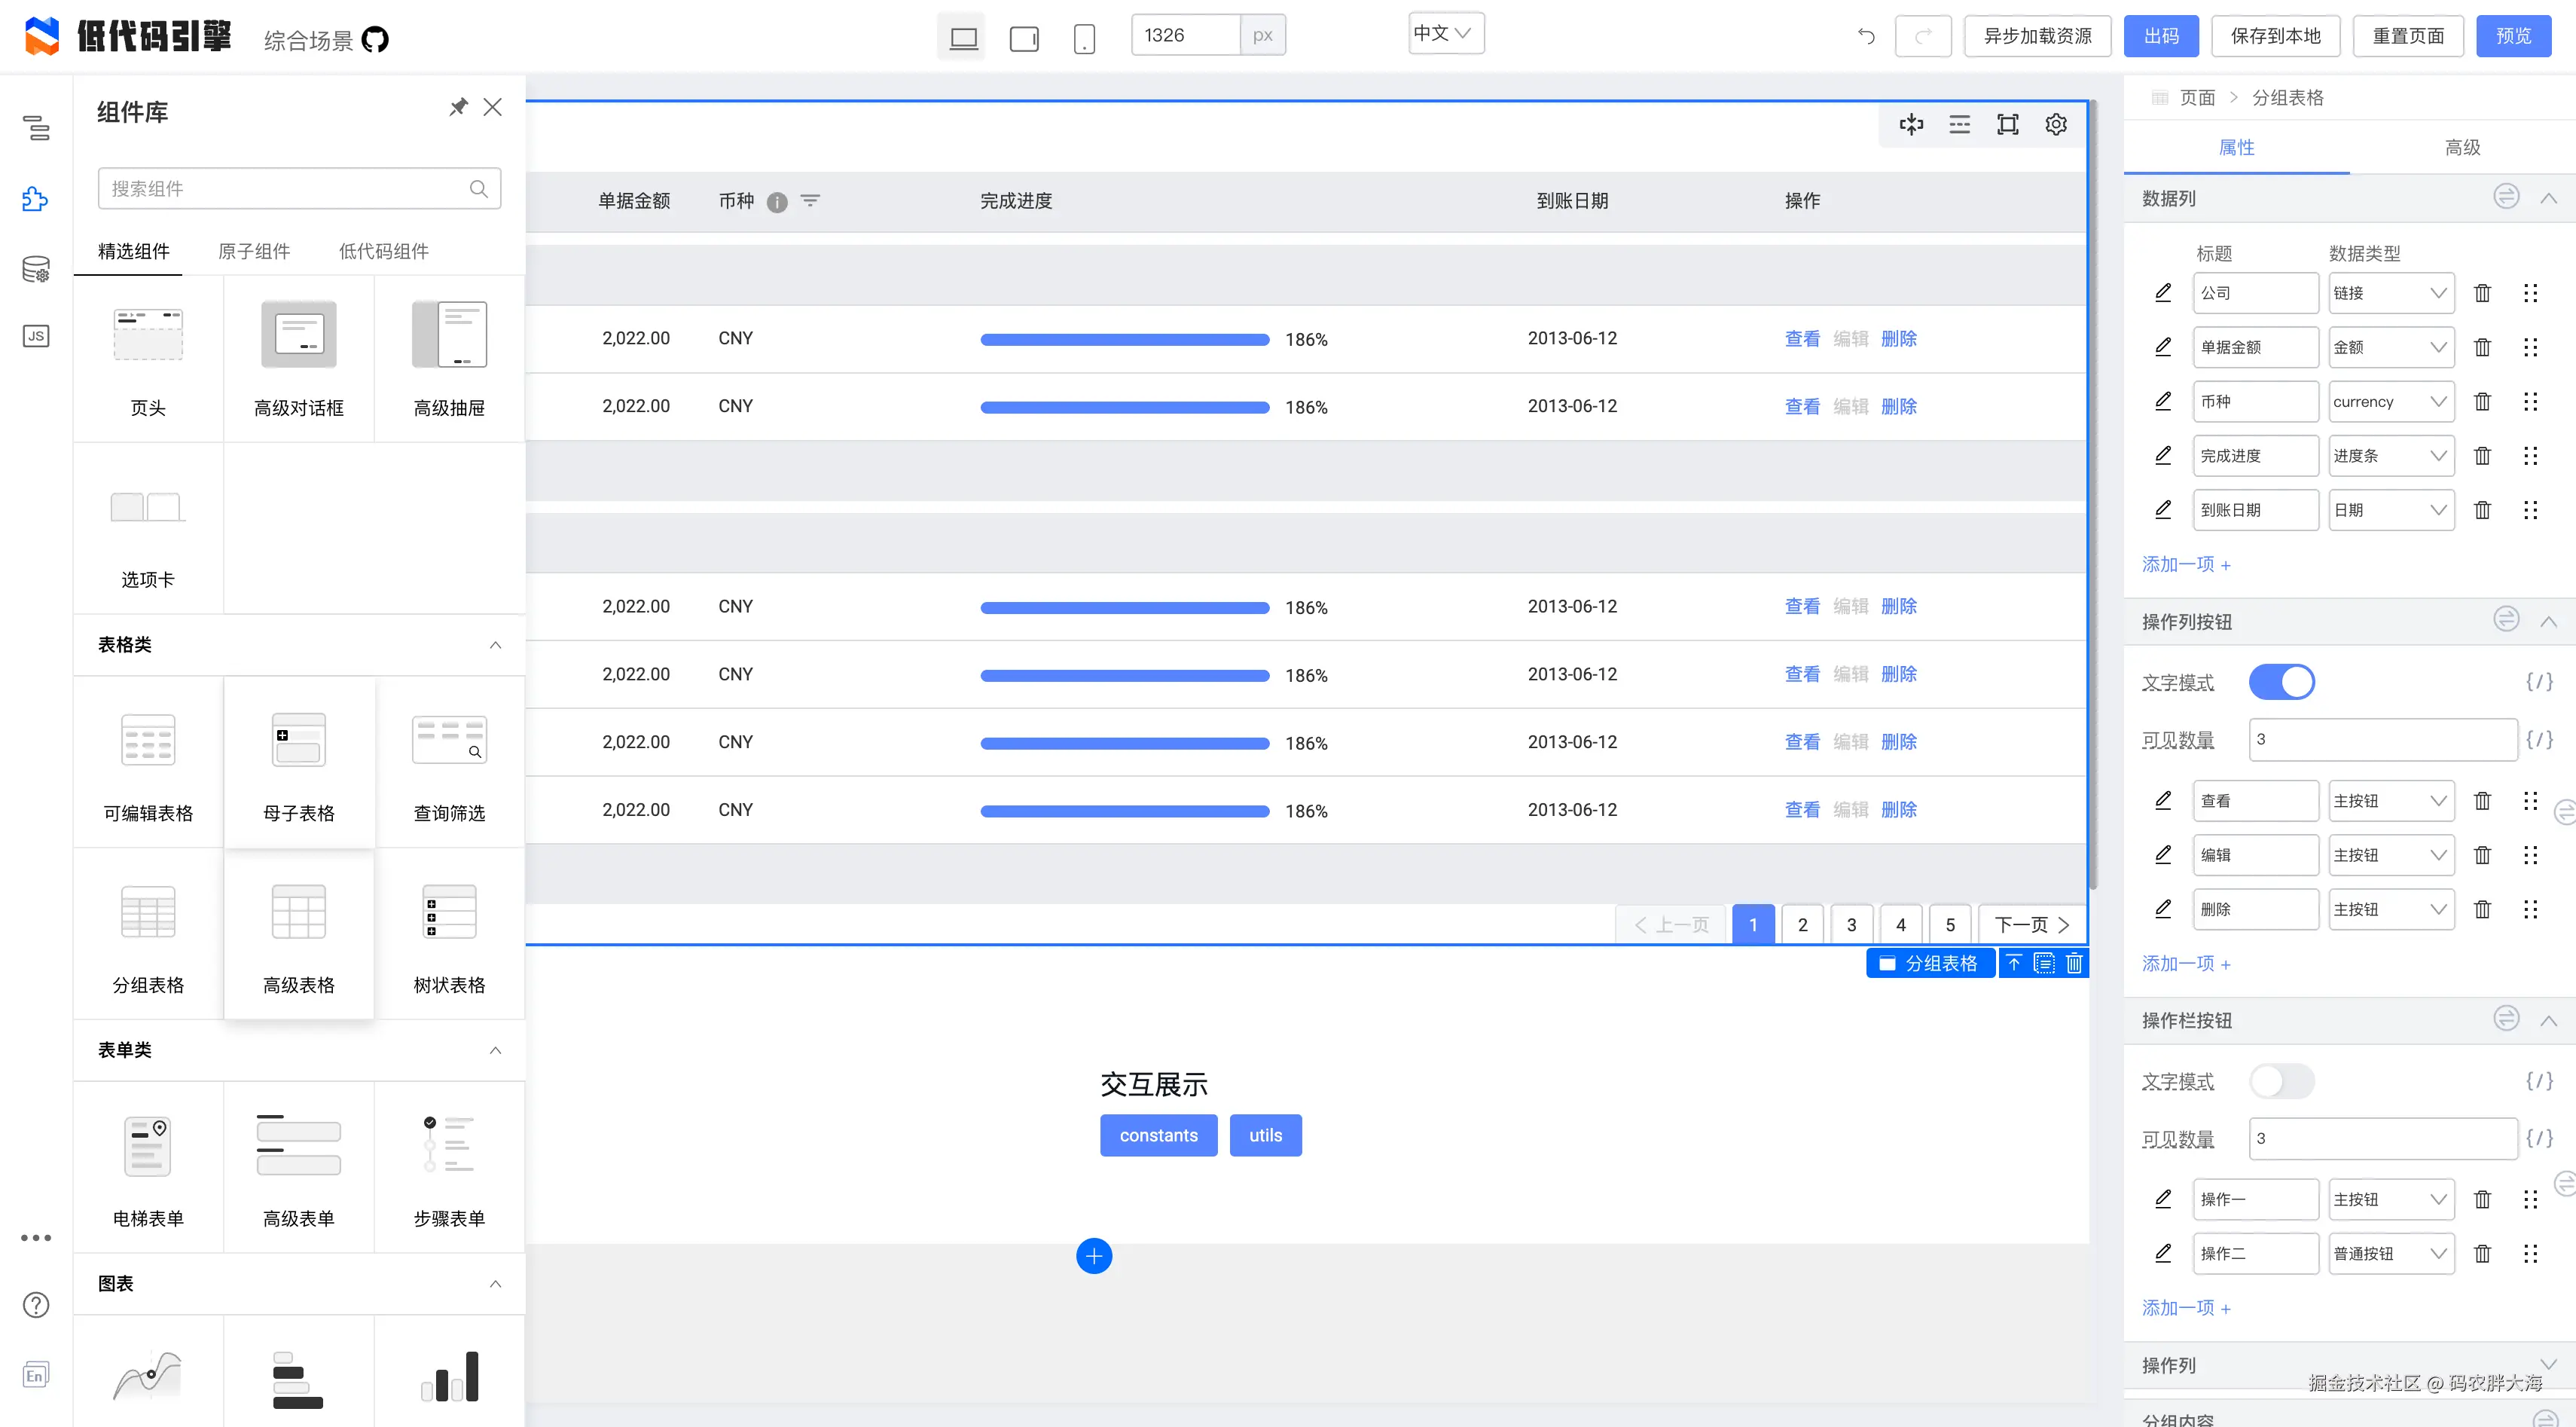The height and width of the screenshot is (1427, 2576).
Task: Collapse the 表格类 component section
Action: (495, 645)
